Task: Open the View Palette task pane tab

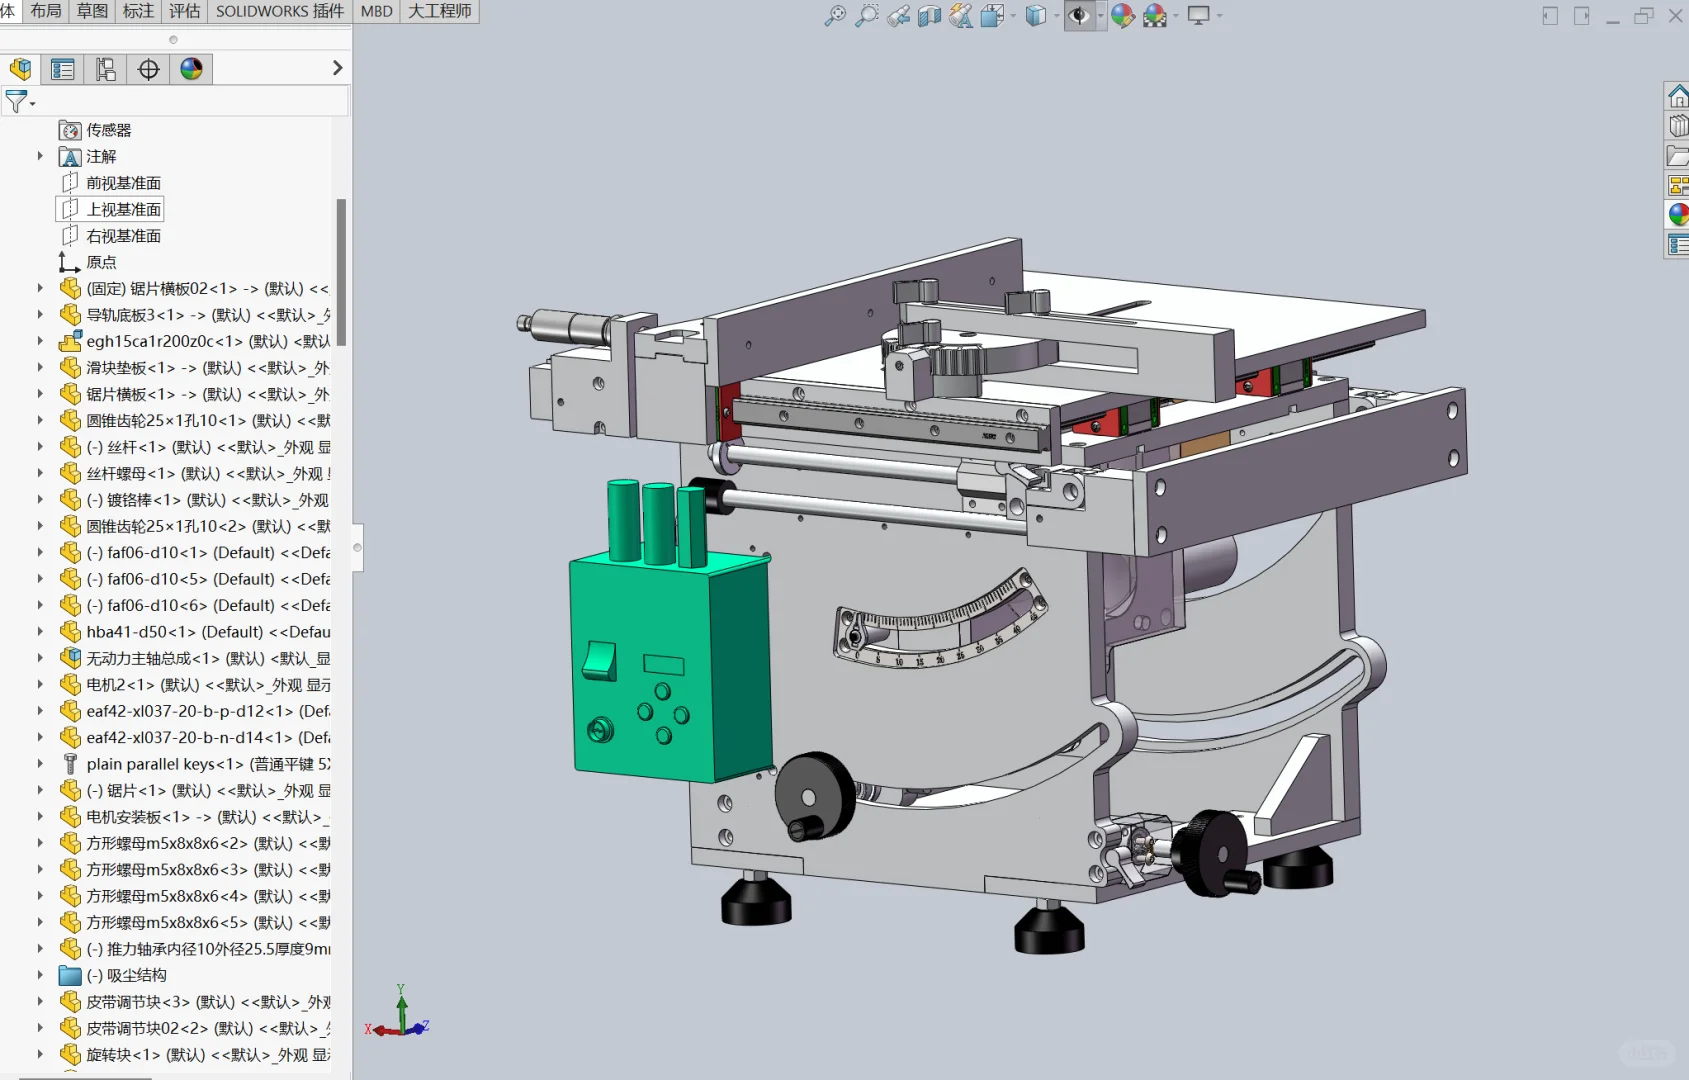Action: pos(1677,186)
